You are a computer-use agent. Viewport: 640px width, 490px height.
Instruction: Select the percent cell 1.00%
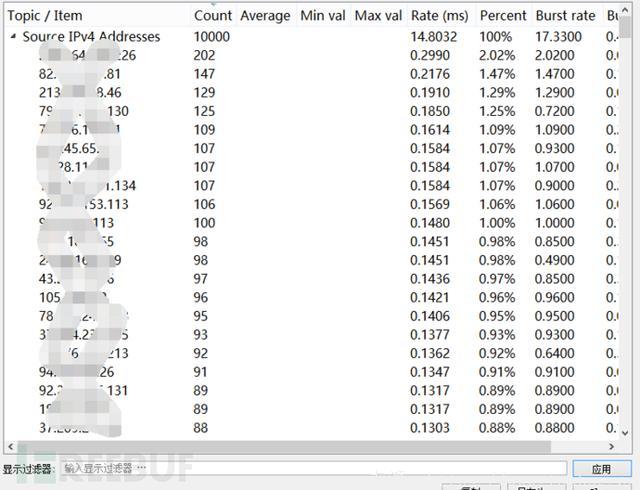[x=497, y=223]
